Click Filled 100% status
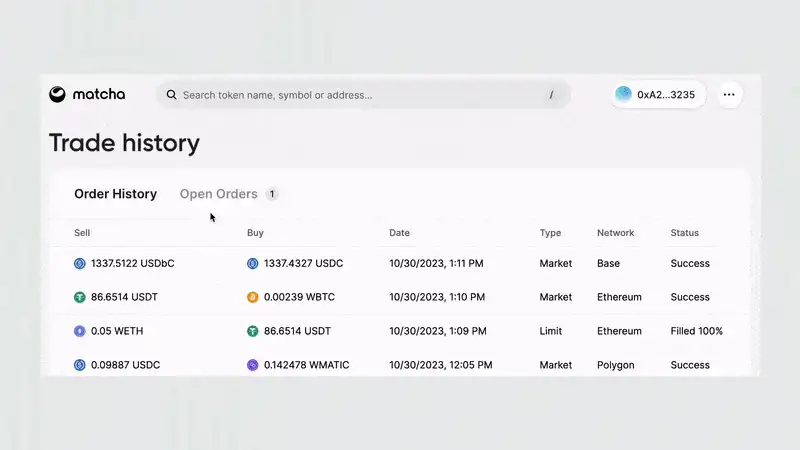 point(696,331)
